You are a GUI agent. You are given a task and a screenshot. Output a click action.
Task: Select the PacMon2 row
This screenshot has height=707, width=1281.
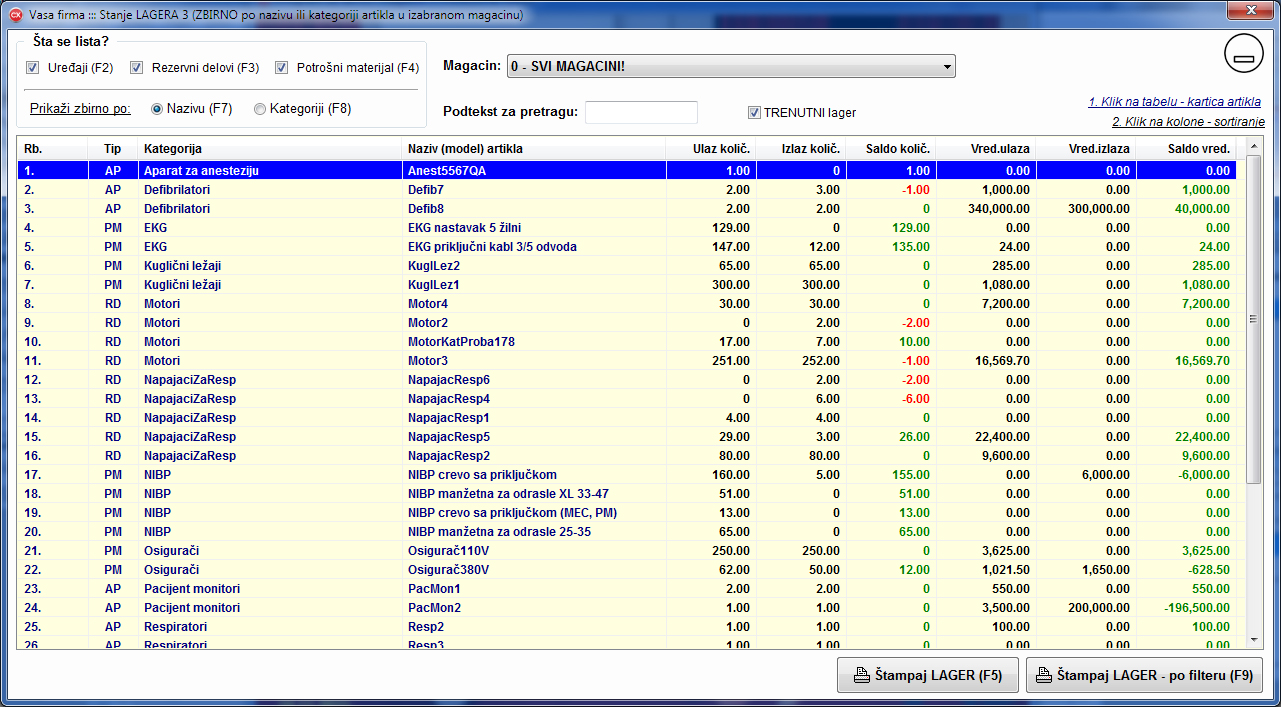point(627,608)
